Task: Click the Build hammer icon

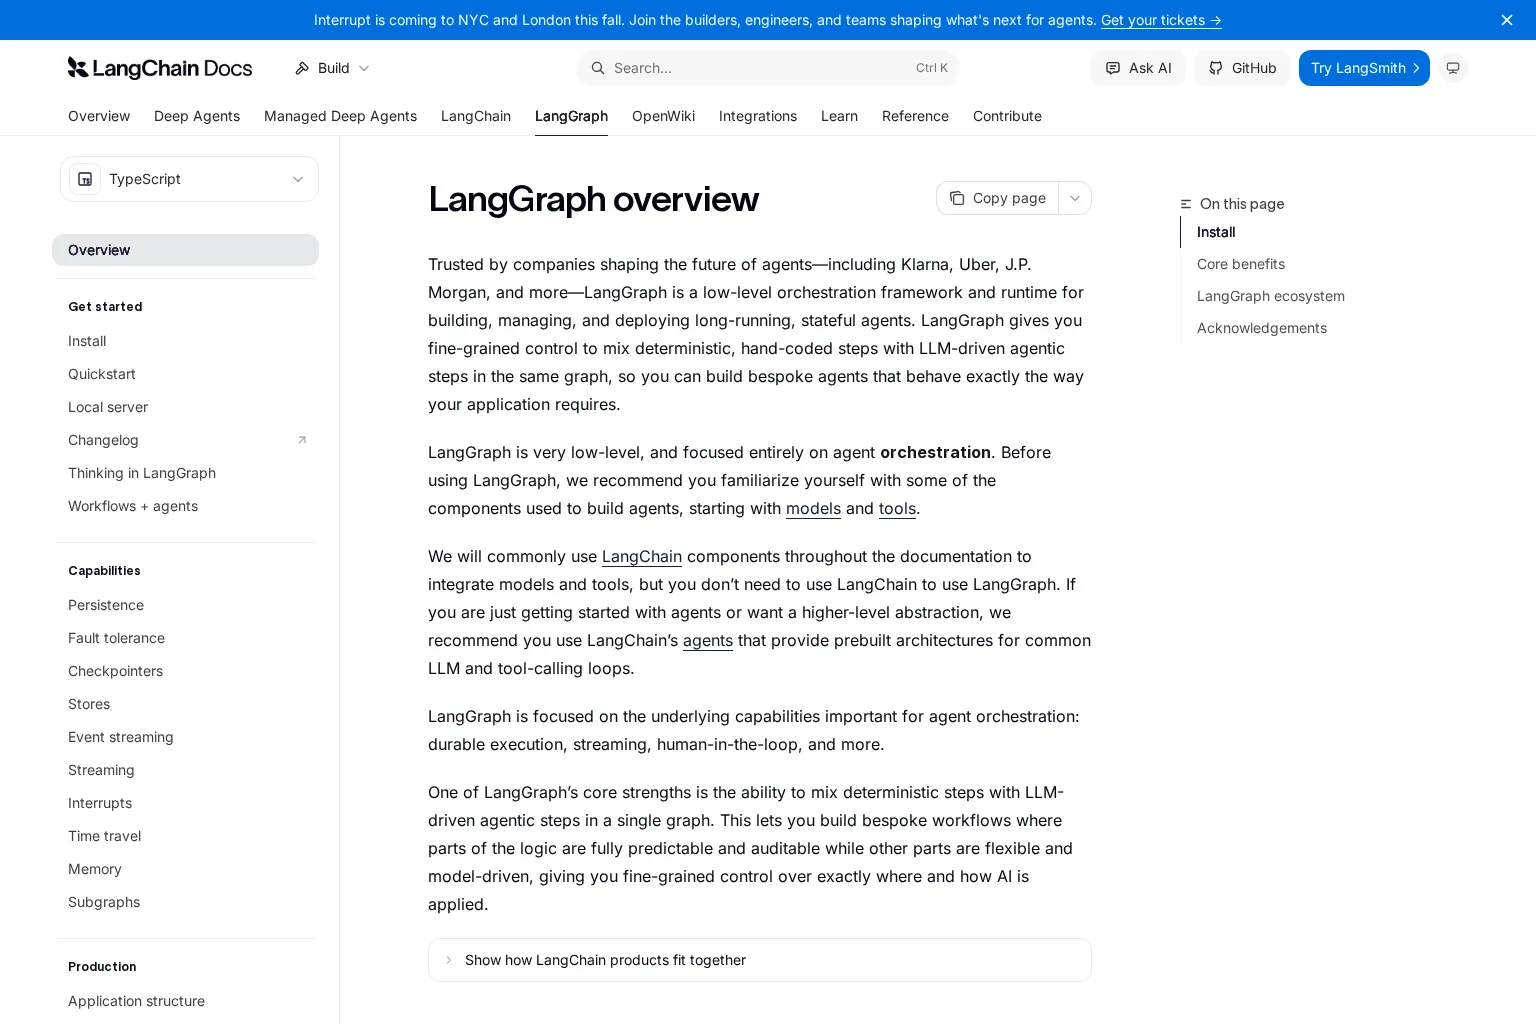Action: (302, 68)
